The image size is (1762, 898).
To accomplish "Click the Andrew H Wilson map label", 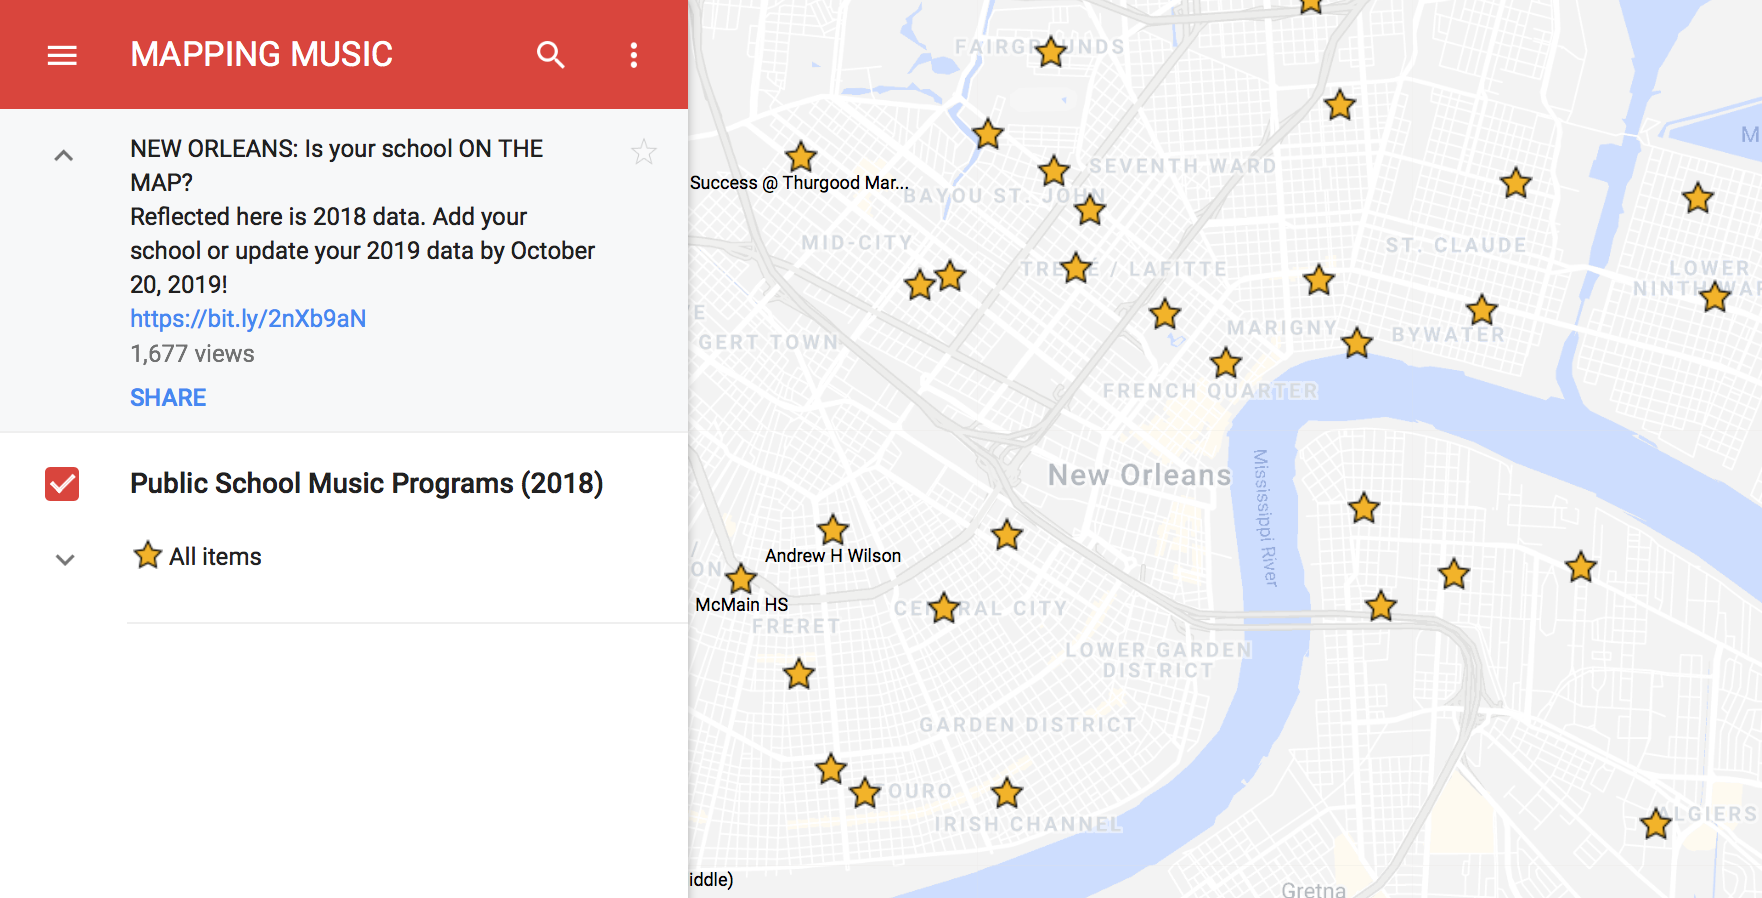I will (833, 556).
